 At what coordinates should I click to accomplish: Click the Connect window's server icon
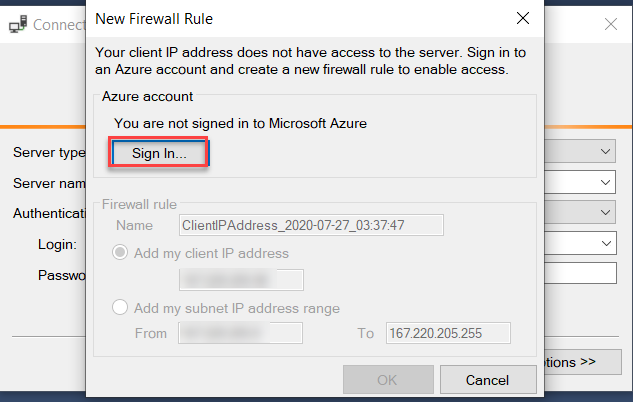16,24
